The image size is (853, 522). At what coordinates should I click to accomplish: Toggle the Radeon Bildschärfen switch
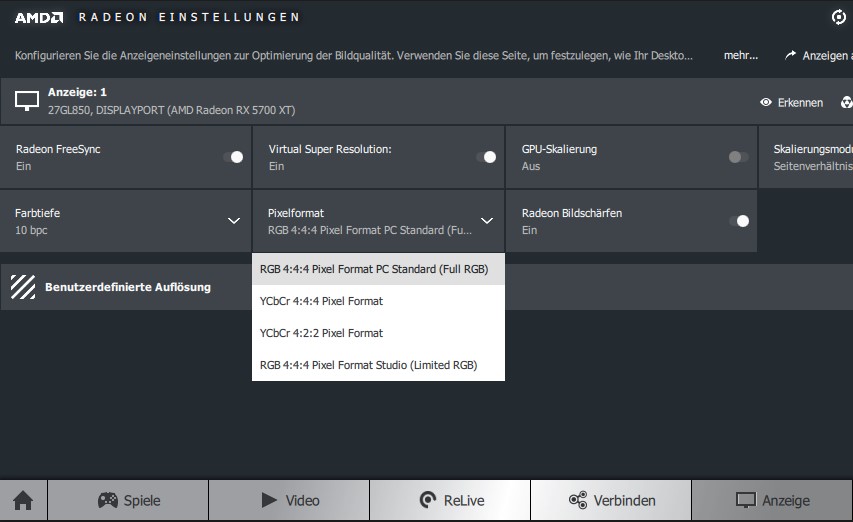coord(739,221)
